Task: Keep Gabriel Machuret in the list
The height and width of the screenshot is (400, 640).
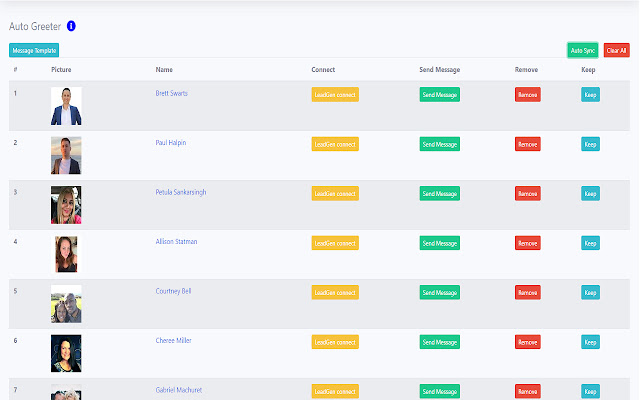Action: coord(590,391)
